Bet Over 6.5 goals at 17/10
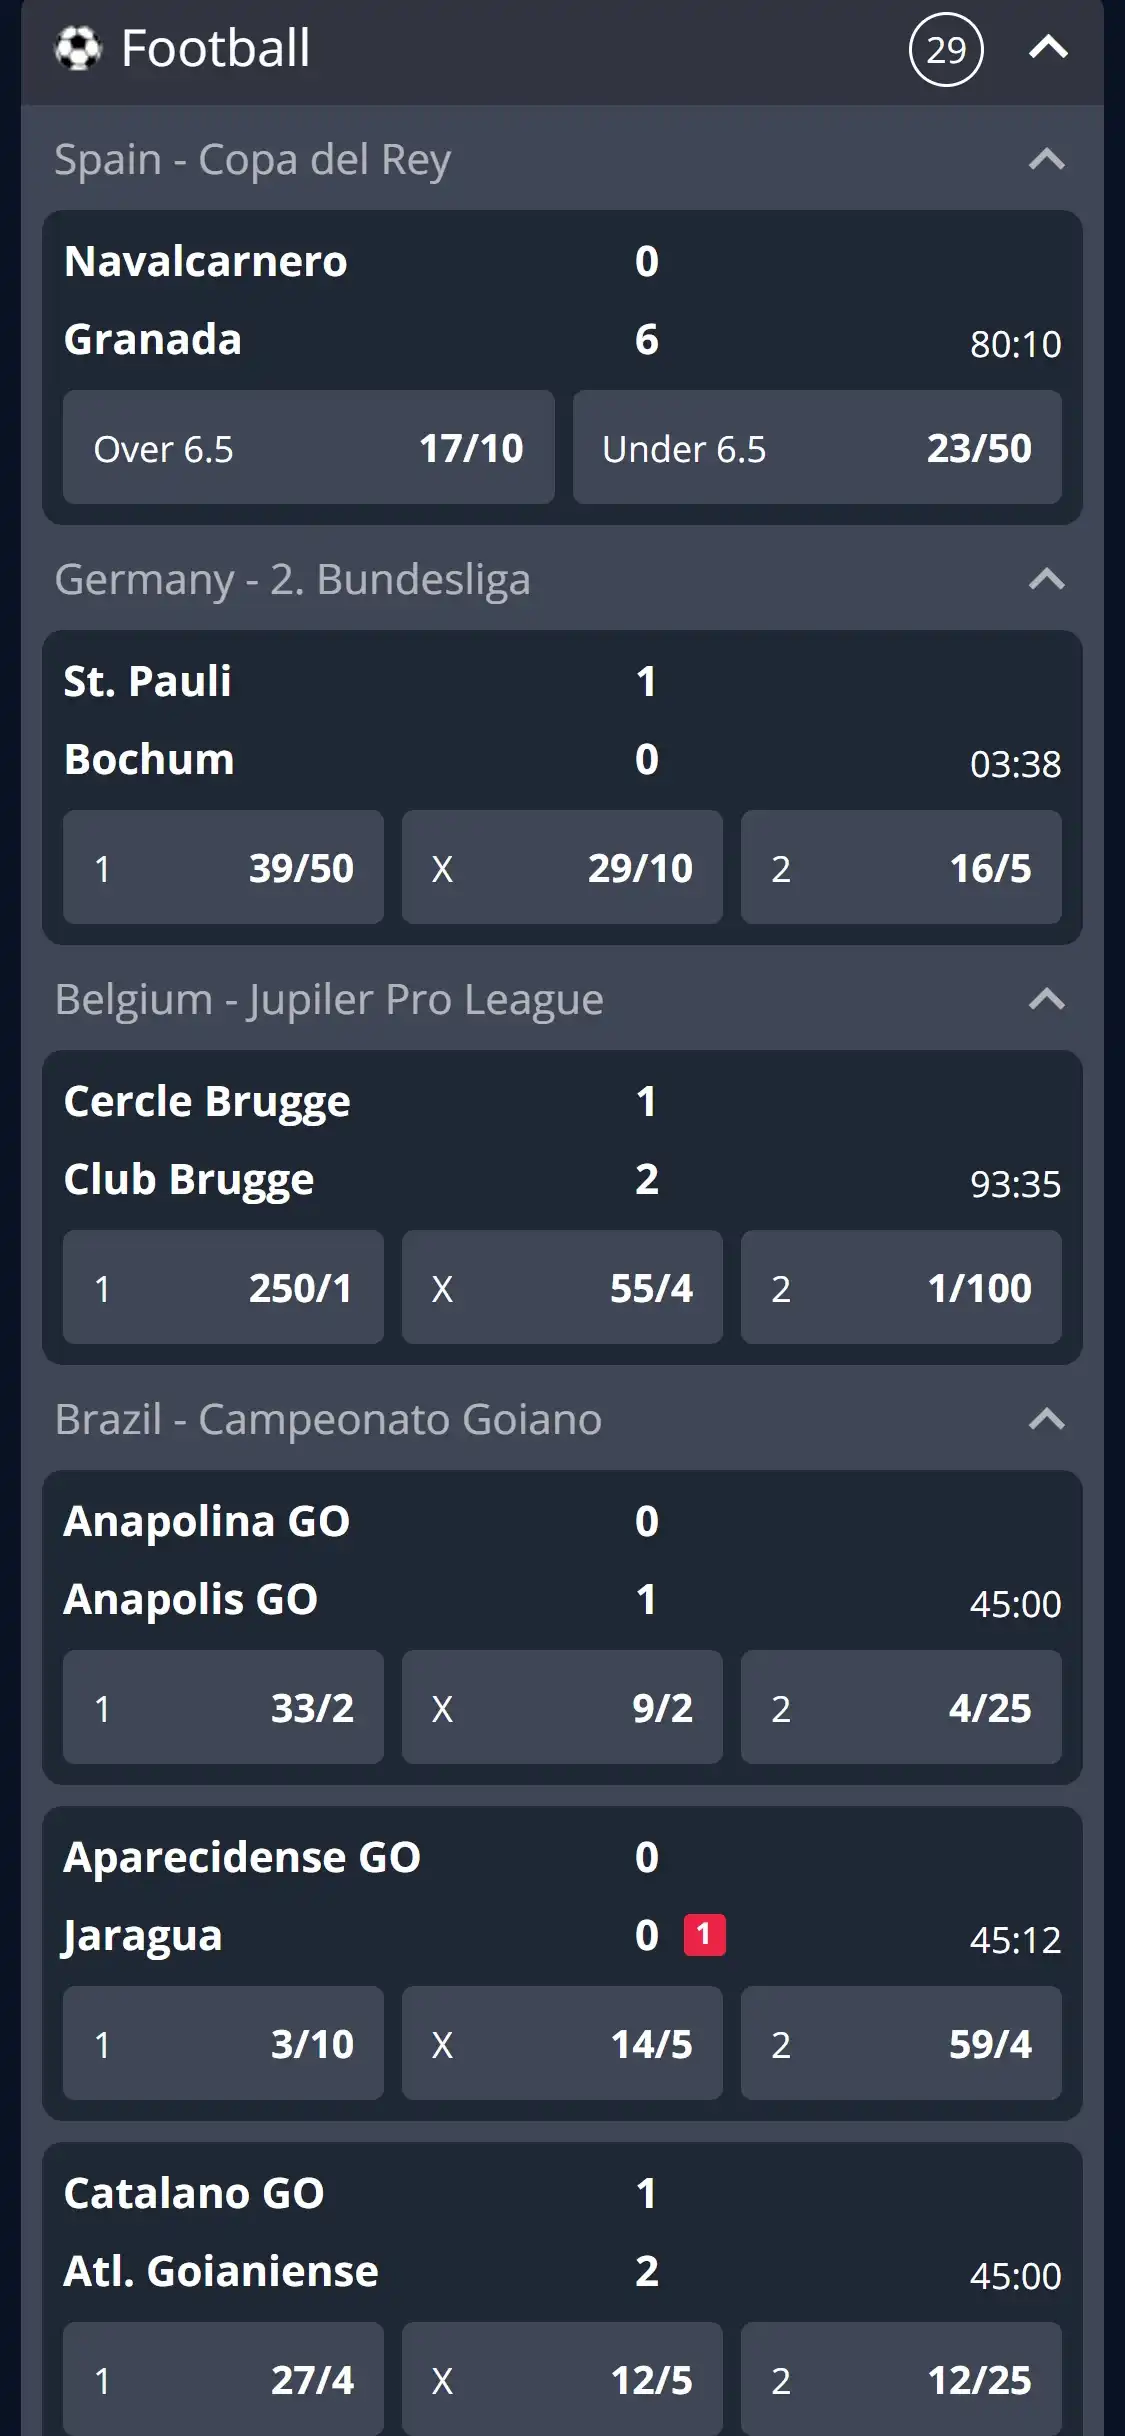Image resolution: width=1125 pixels, height=2436 pixels. (308, 448)
